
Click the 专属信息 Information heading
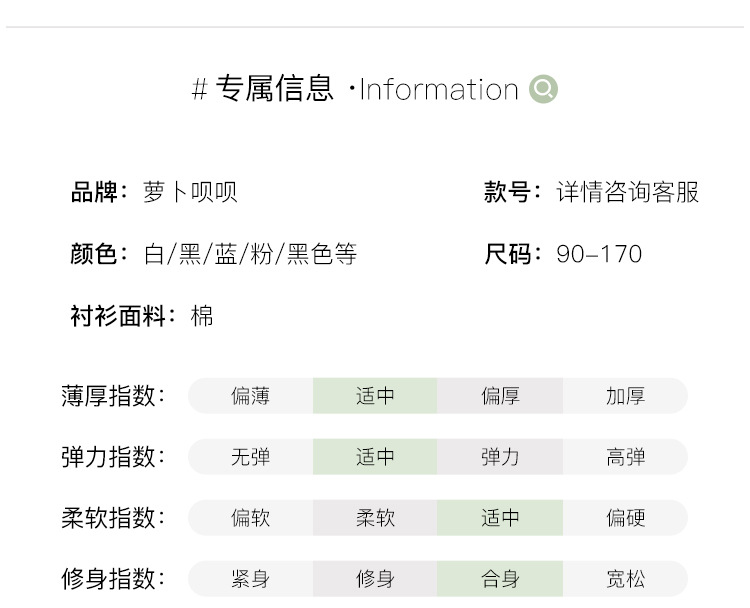point(355,90)
